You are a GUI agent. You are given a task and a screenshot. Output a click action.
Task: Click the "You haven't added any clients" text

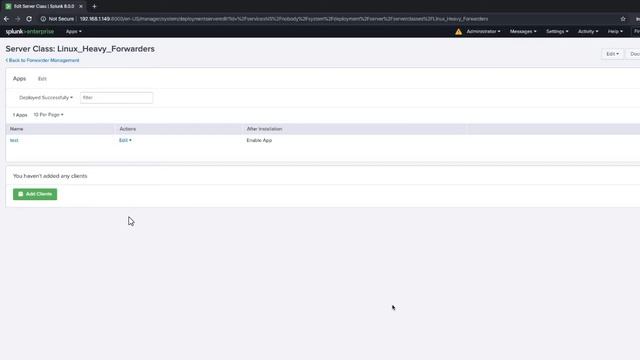(x=50, y=176)
